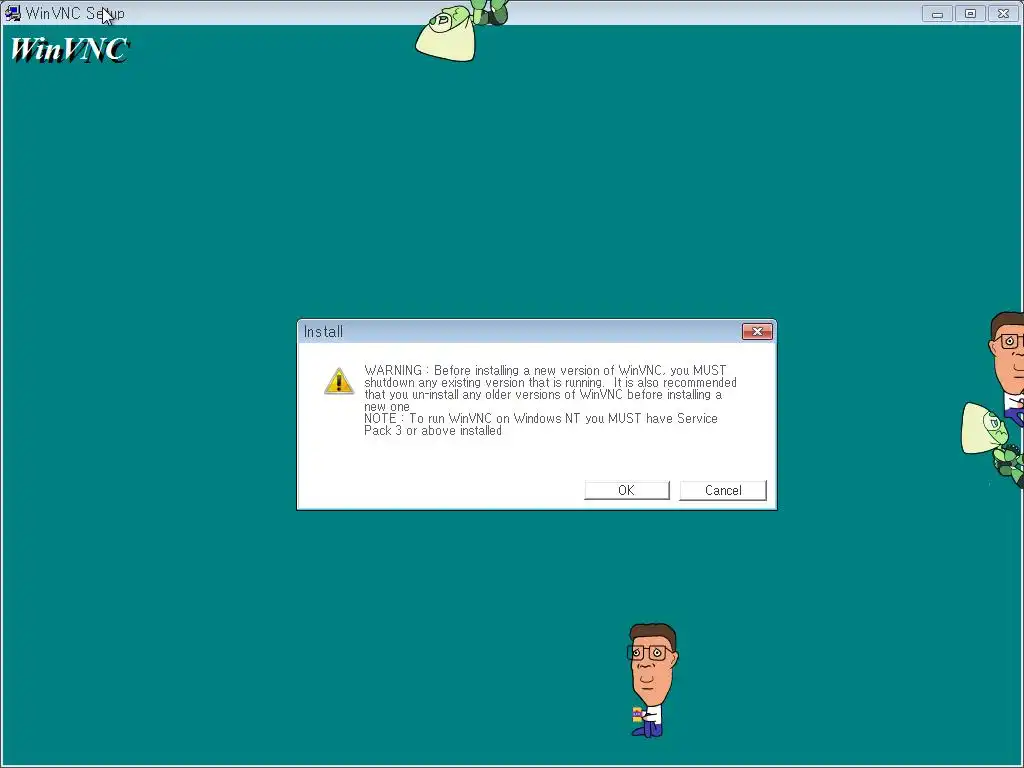Image resolution: width=1024 pixels, height=768 pixels.
Task: Click the WinVNC Setup title bar icon
Action: 12,13
